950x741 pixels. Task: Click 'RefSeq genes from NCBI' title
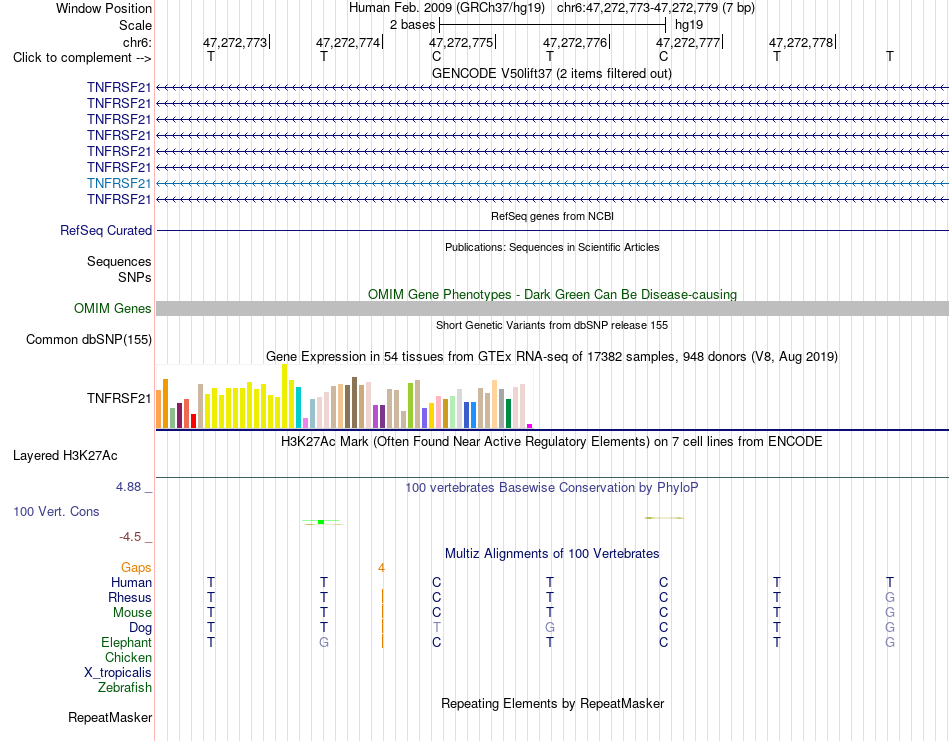coord(552,216)
